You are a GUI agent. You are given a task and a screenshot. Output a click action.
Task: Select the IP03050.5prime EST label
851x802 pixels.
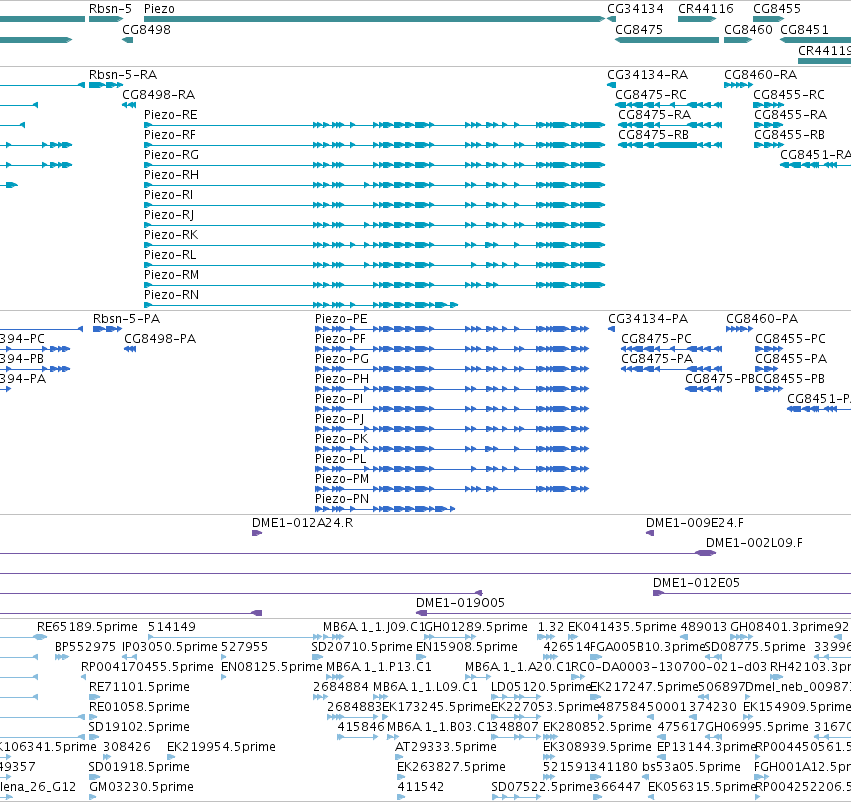click(169, 647)
